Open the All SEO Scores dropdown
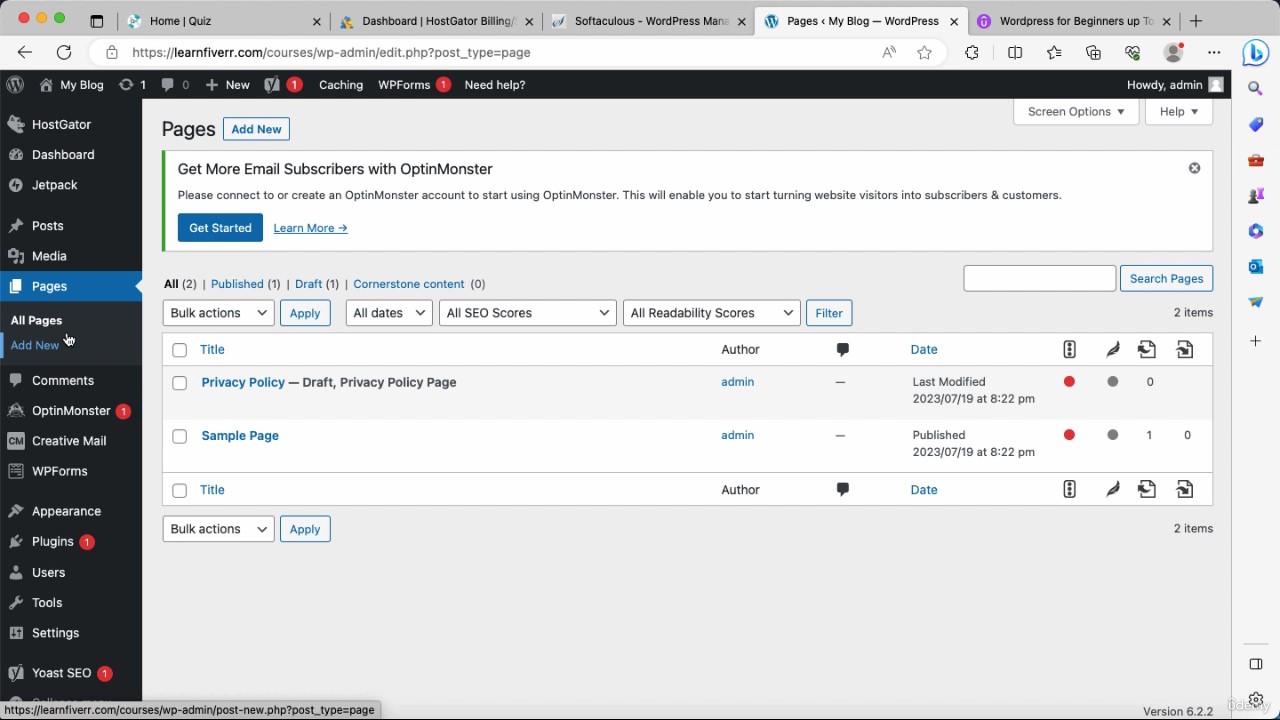 point(527,313)
